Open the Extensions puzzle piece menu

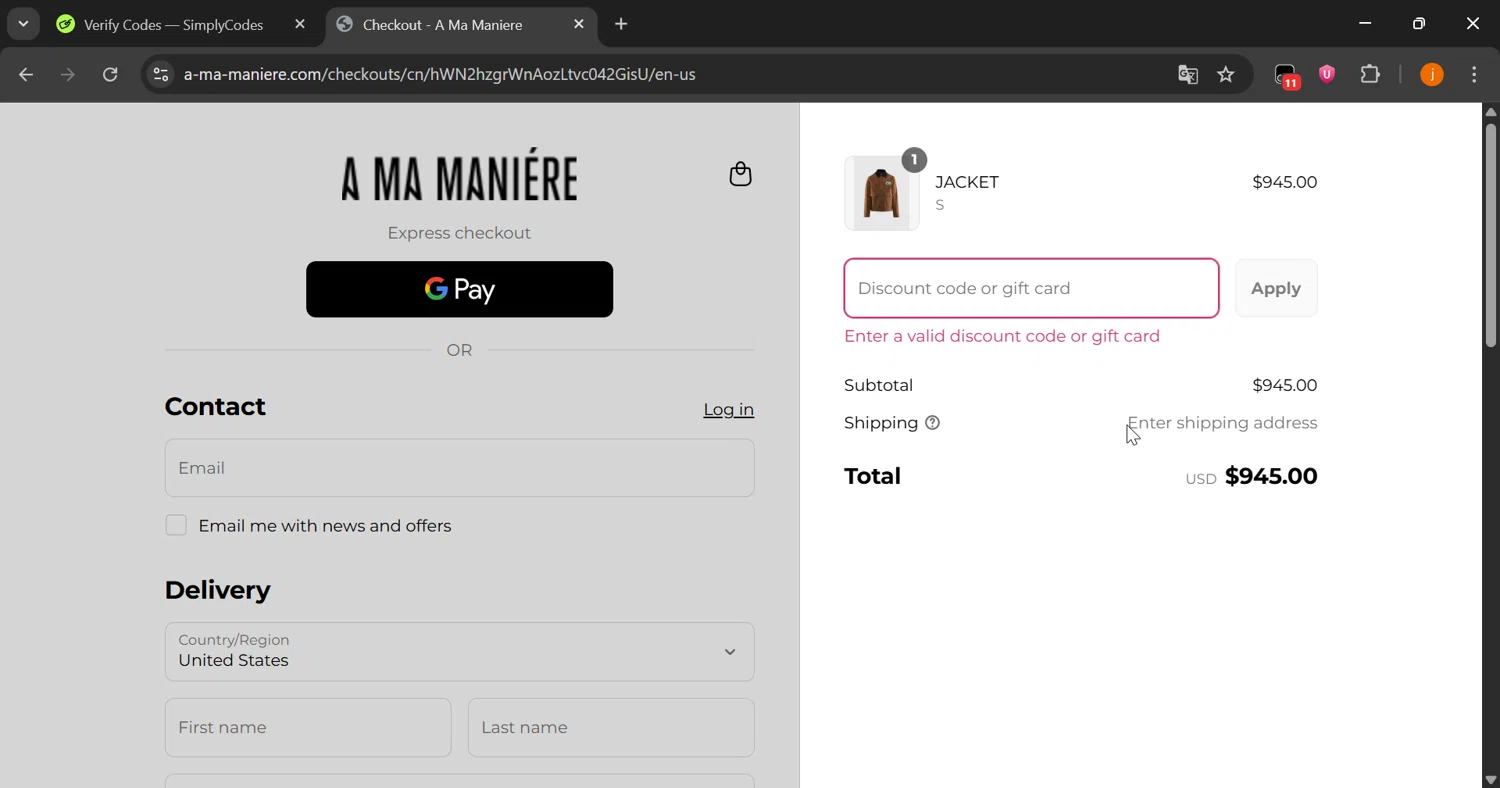pos(1370,74)
